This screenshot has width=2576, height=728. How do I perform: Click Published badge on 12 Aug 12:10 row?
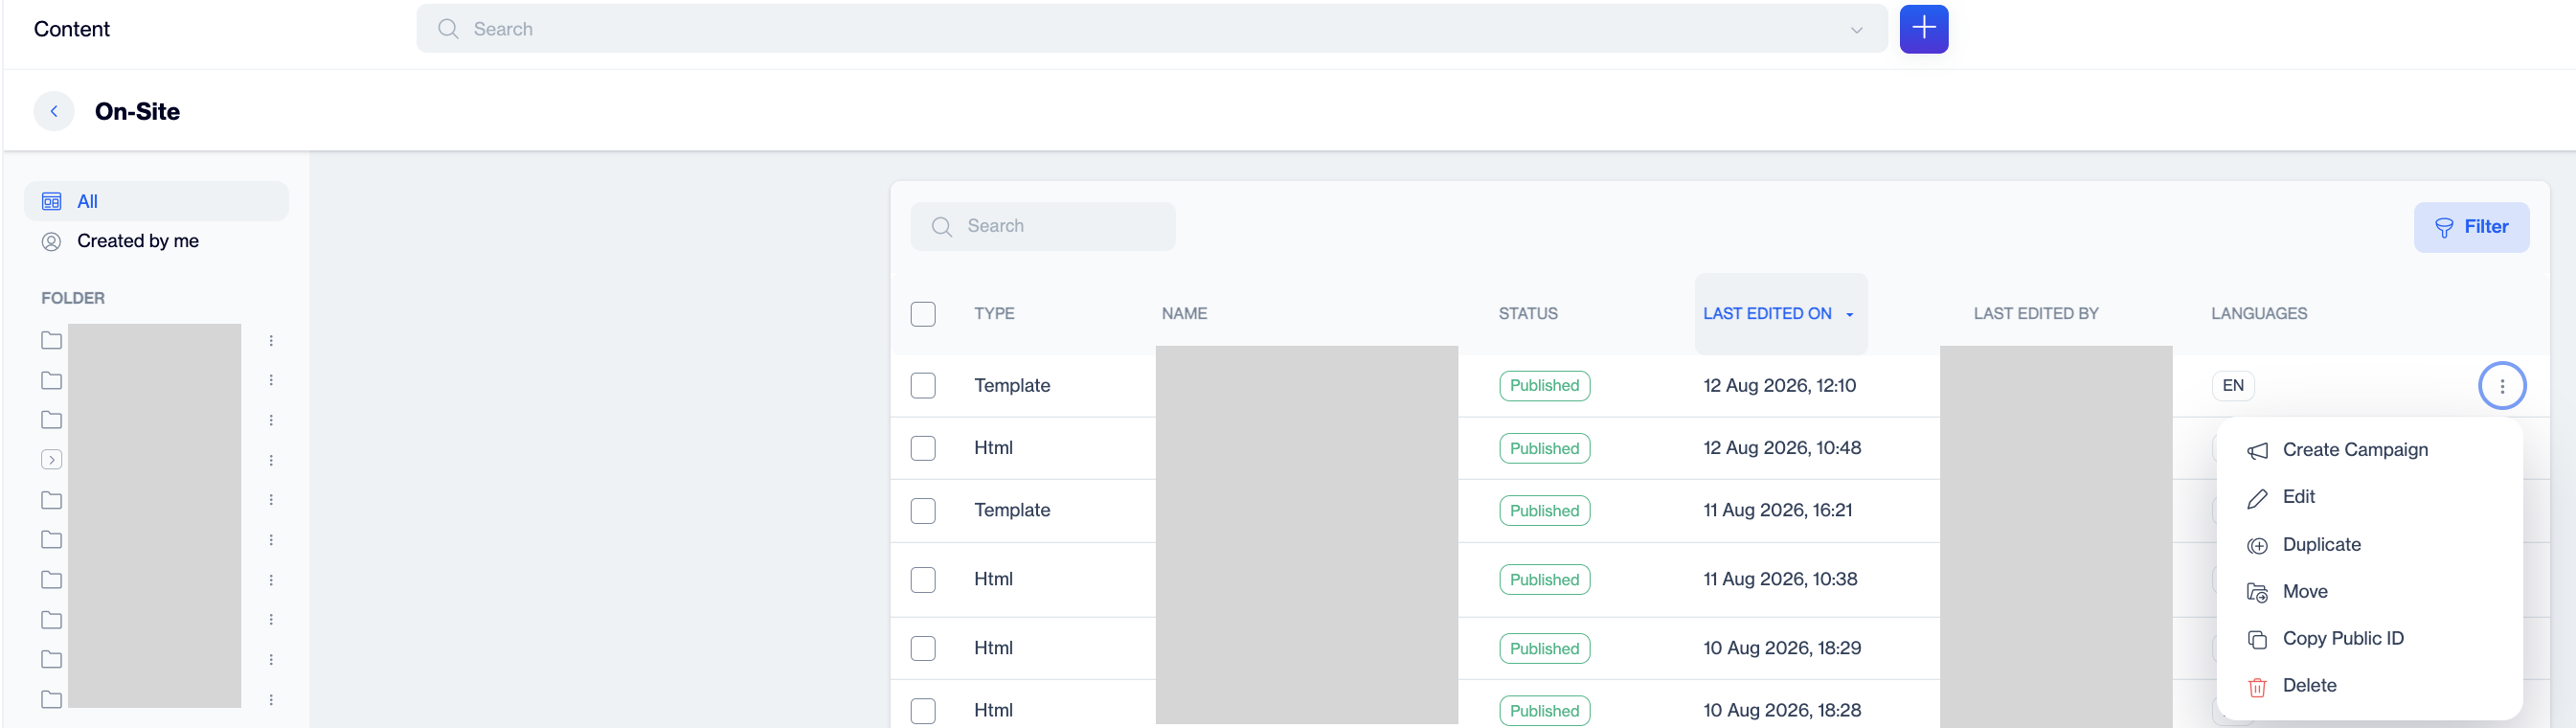tap(1544, 386)
